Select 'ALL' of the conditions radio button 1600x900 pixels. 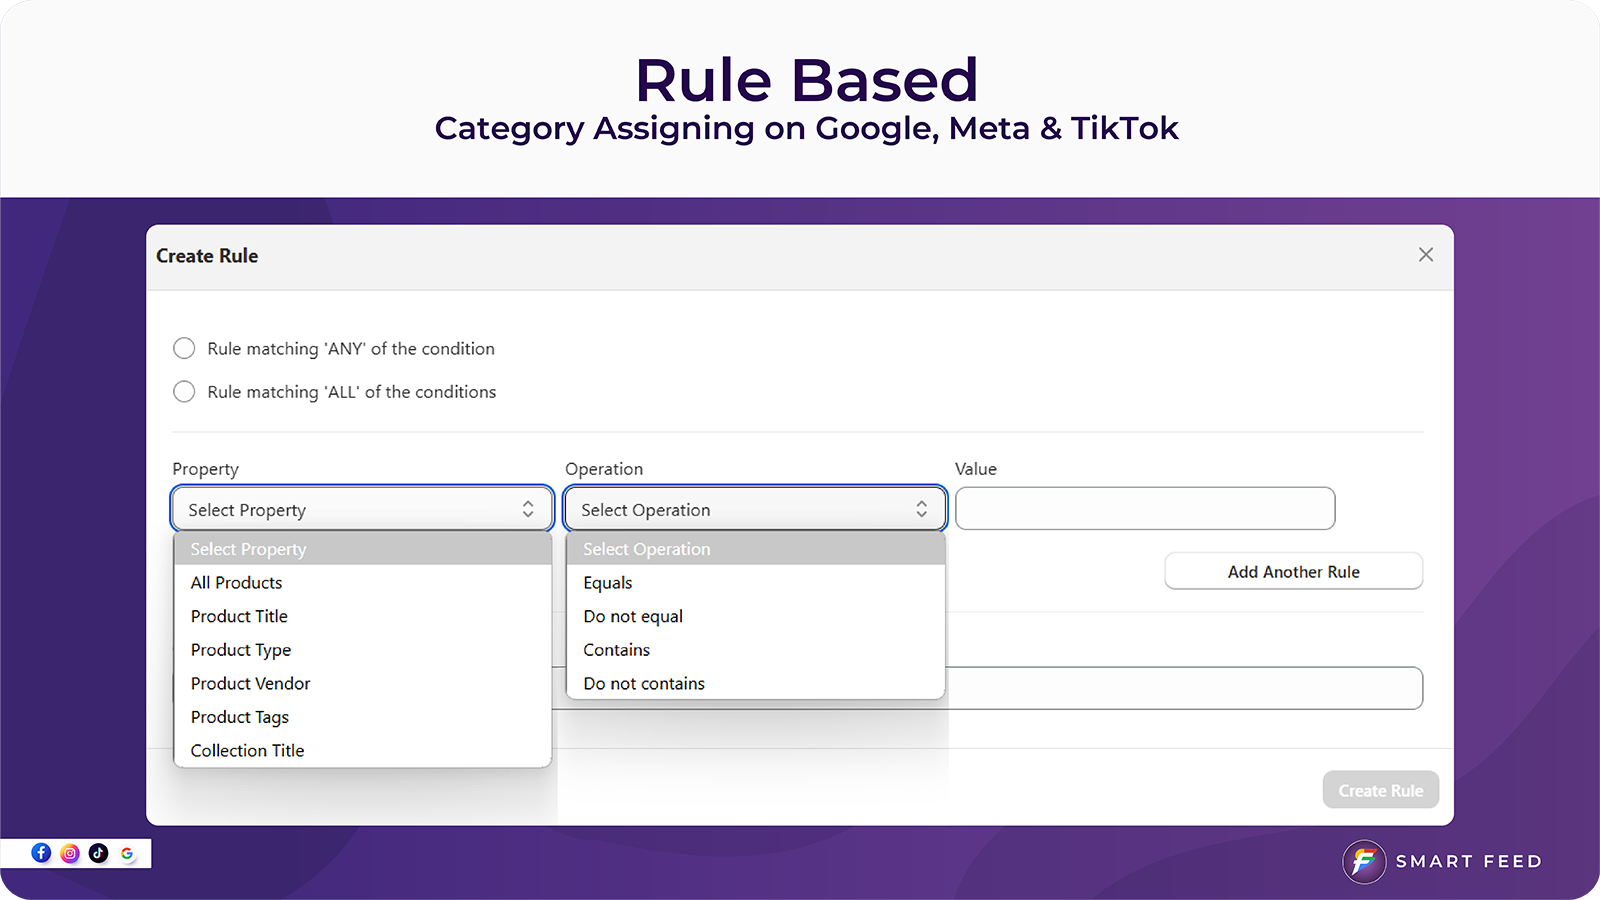coord(184,391)
